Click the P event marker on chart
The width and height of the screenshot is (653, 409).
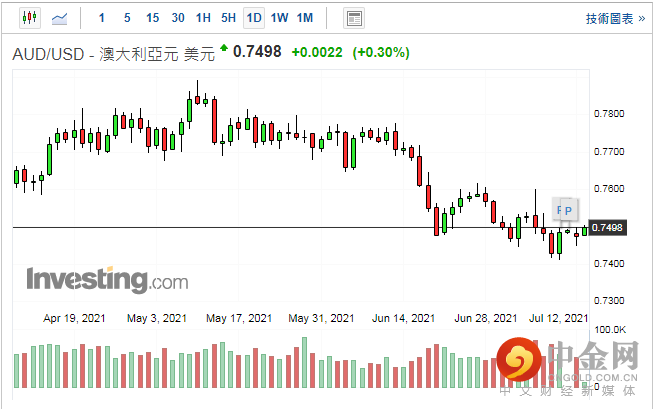point(570,210)
